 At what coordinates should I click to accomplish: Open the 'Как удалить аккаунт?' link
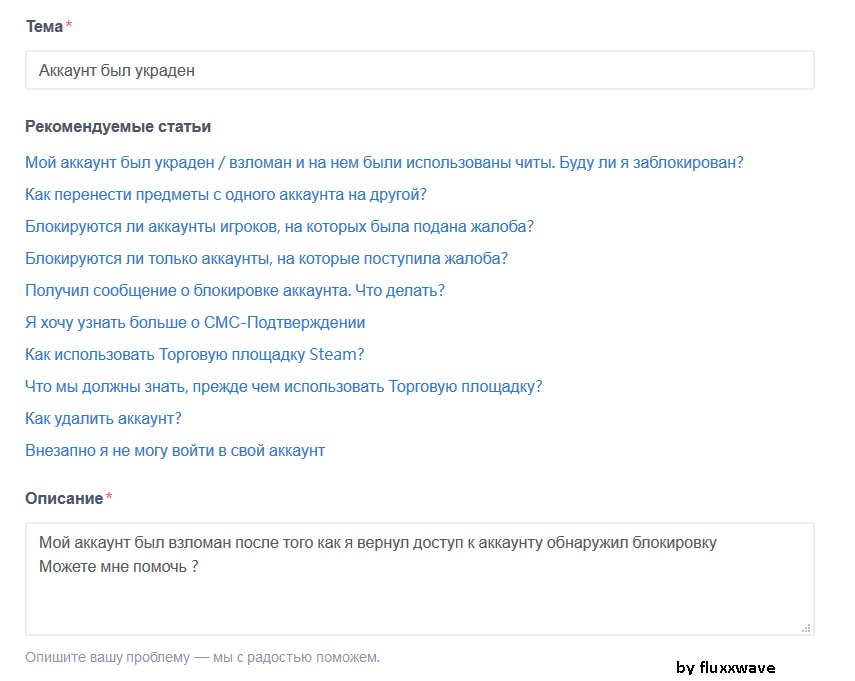(x=103, y=418)
